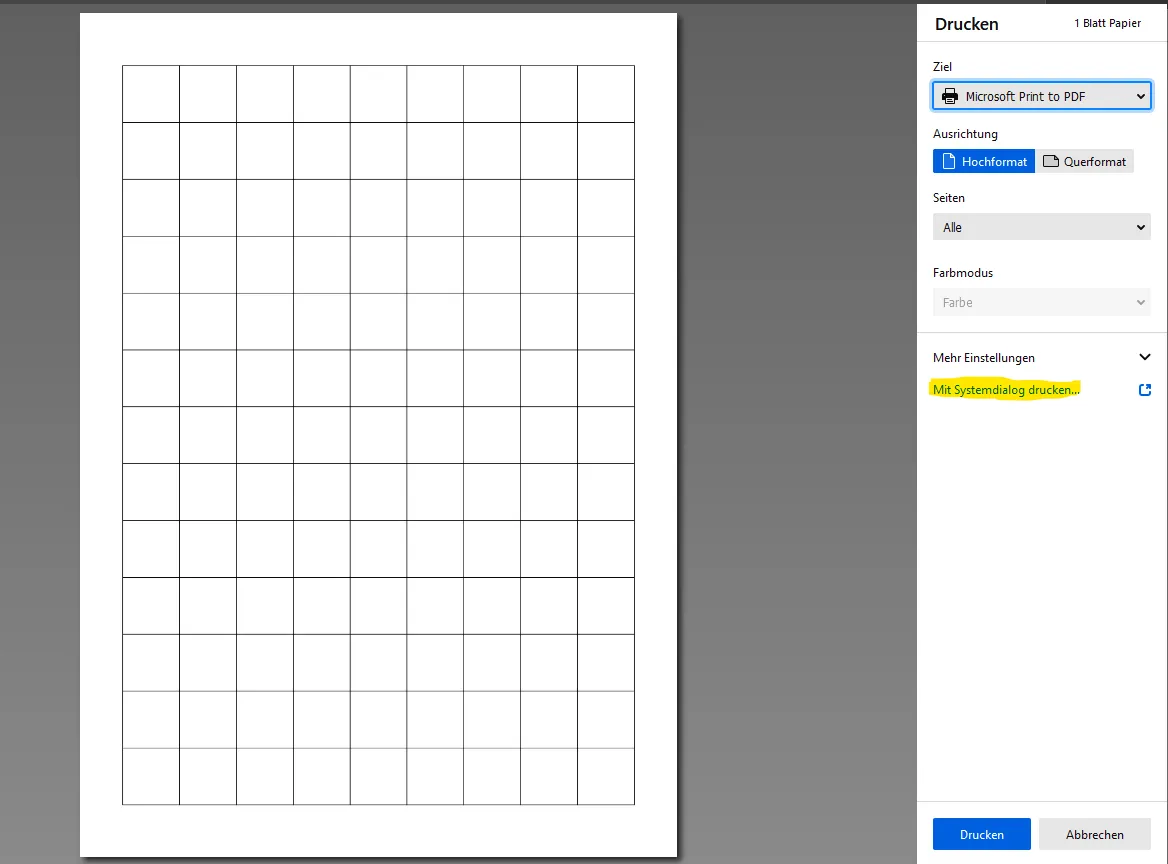Open the Ziel printer dropdown
The height and width of the screenshot is (864, 1168).
(x=1041, y=96)
